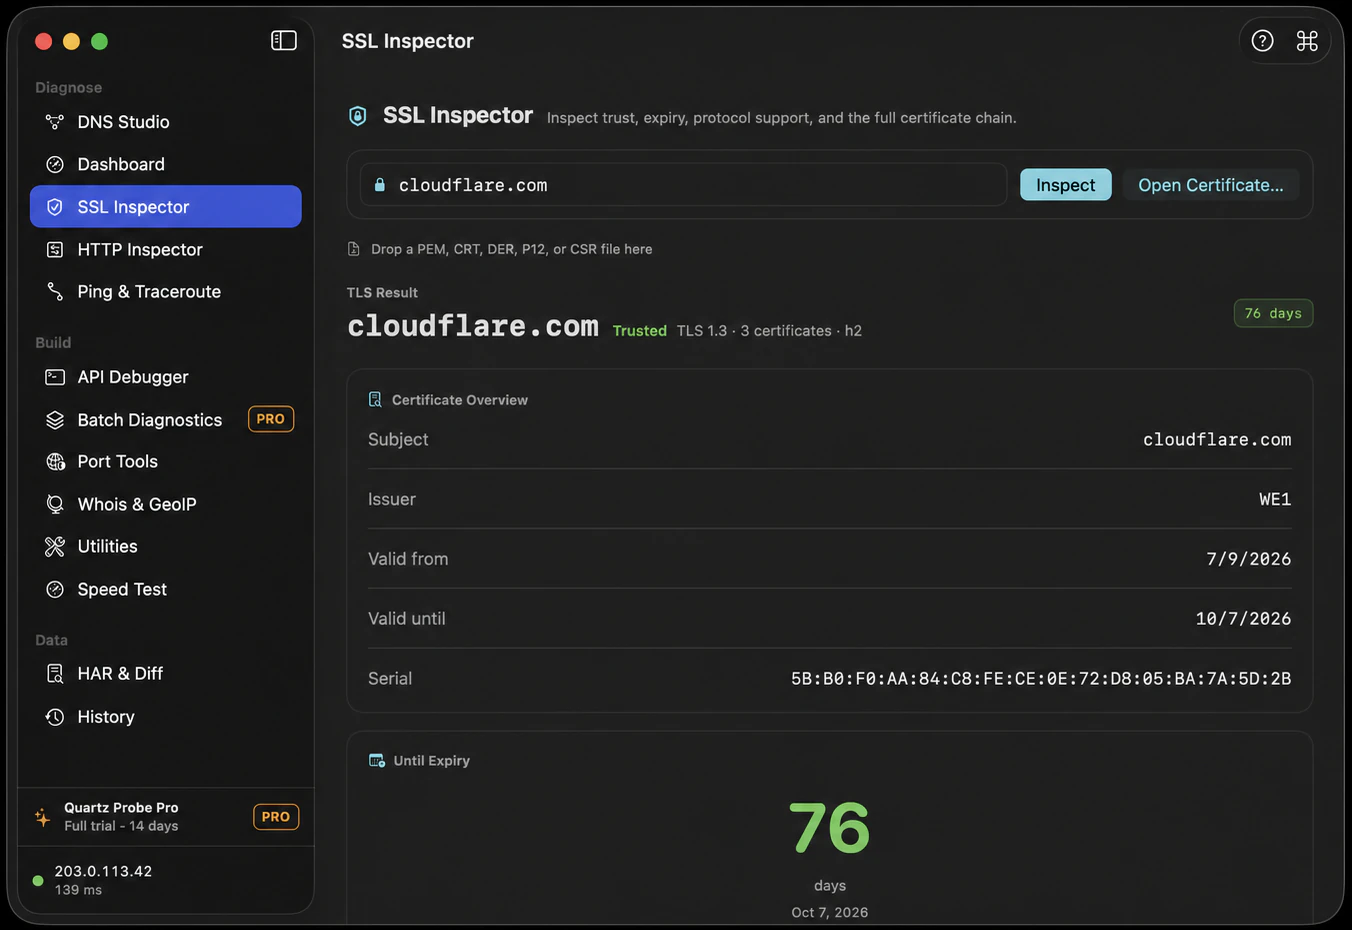Click the Issuer value WE1

[1275, 499]
